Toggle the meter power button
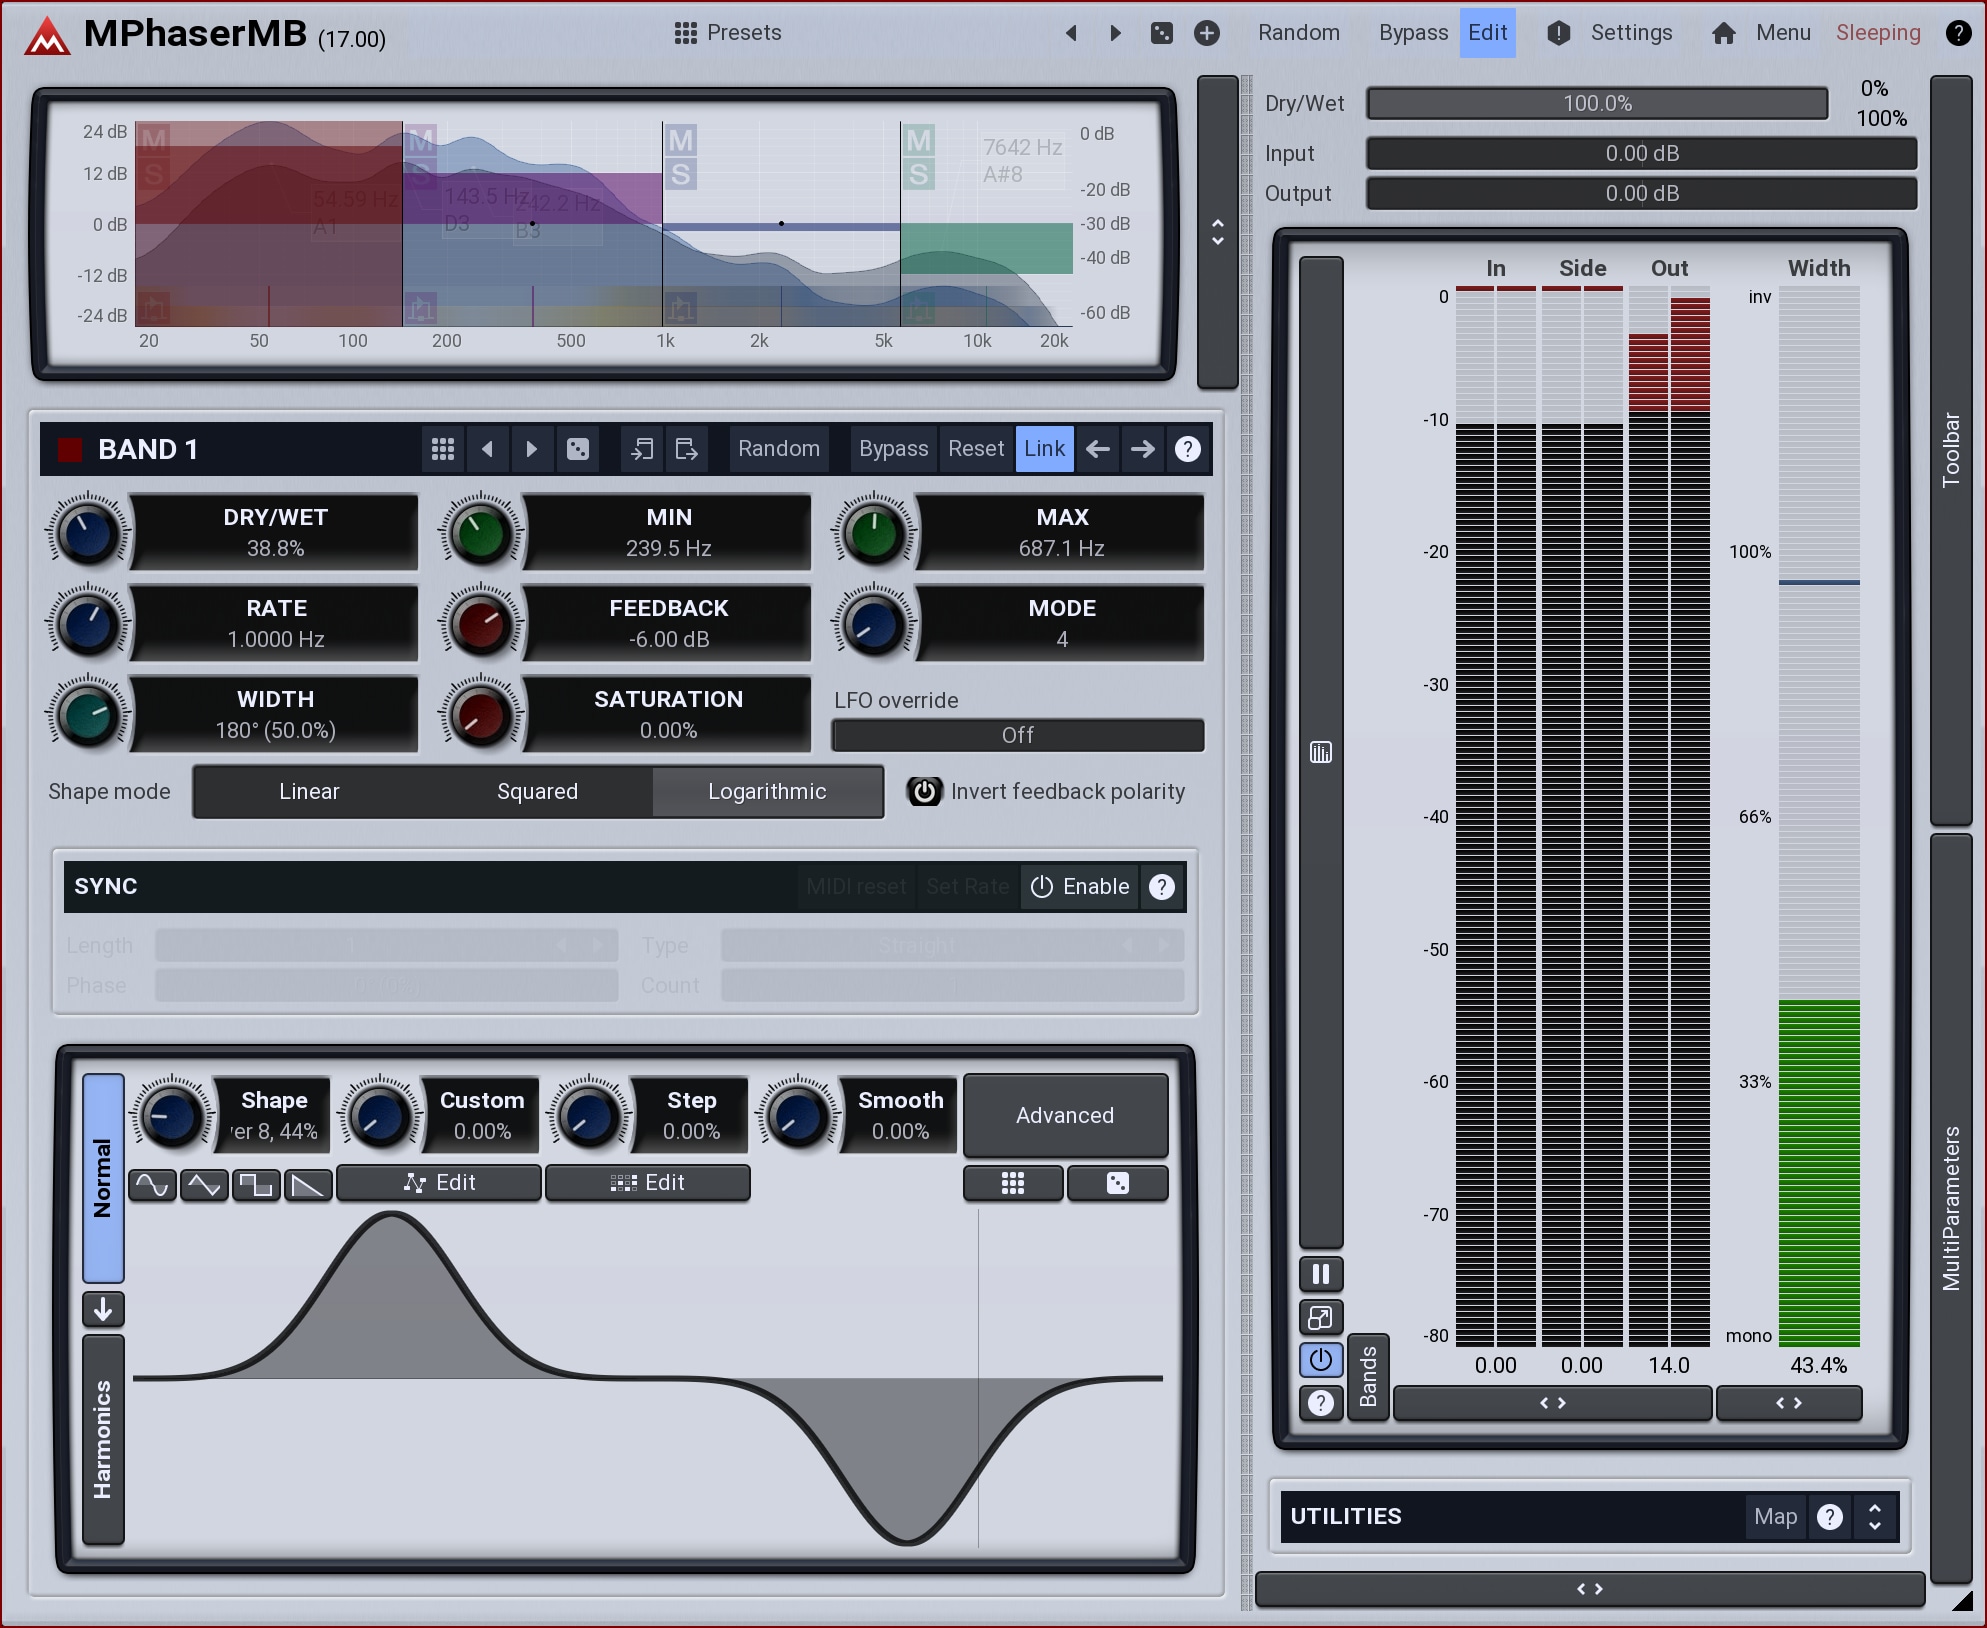Screen dimensions: 1987x1628 pos(1320,1360)
